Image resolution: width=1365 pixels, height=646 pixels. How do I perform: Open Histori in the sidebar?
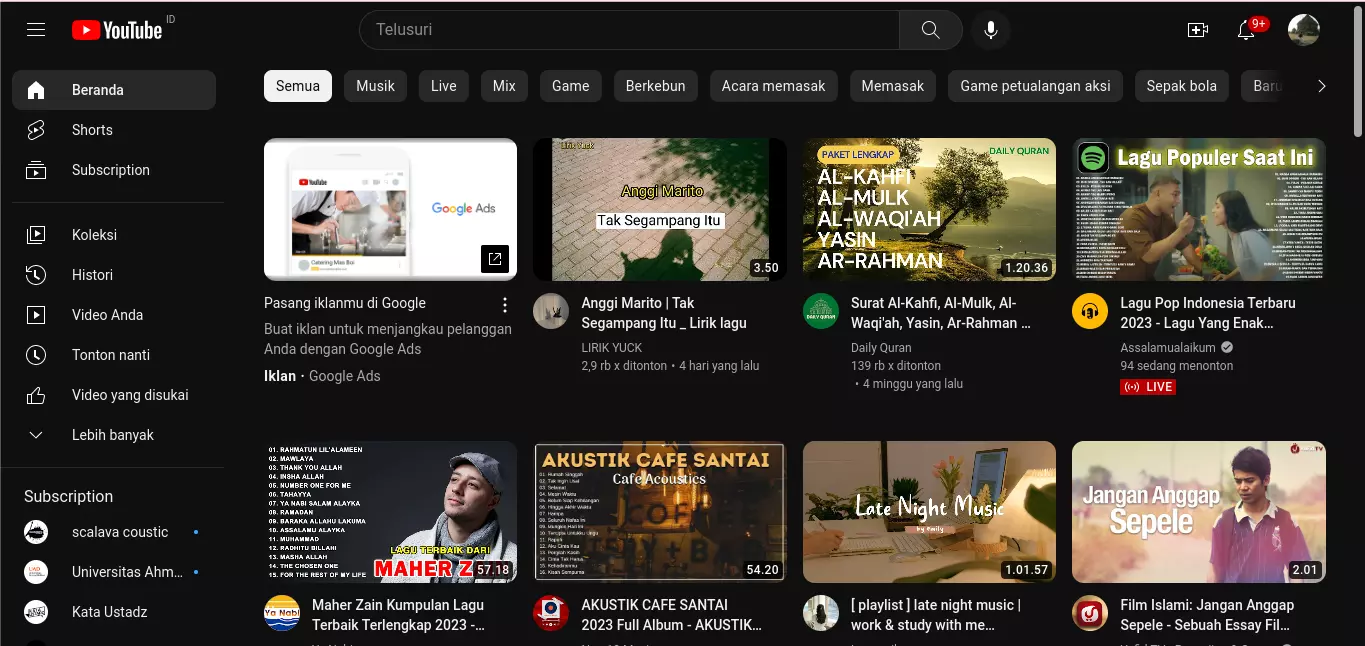92,275
